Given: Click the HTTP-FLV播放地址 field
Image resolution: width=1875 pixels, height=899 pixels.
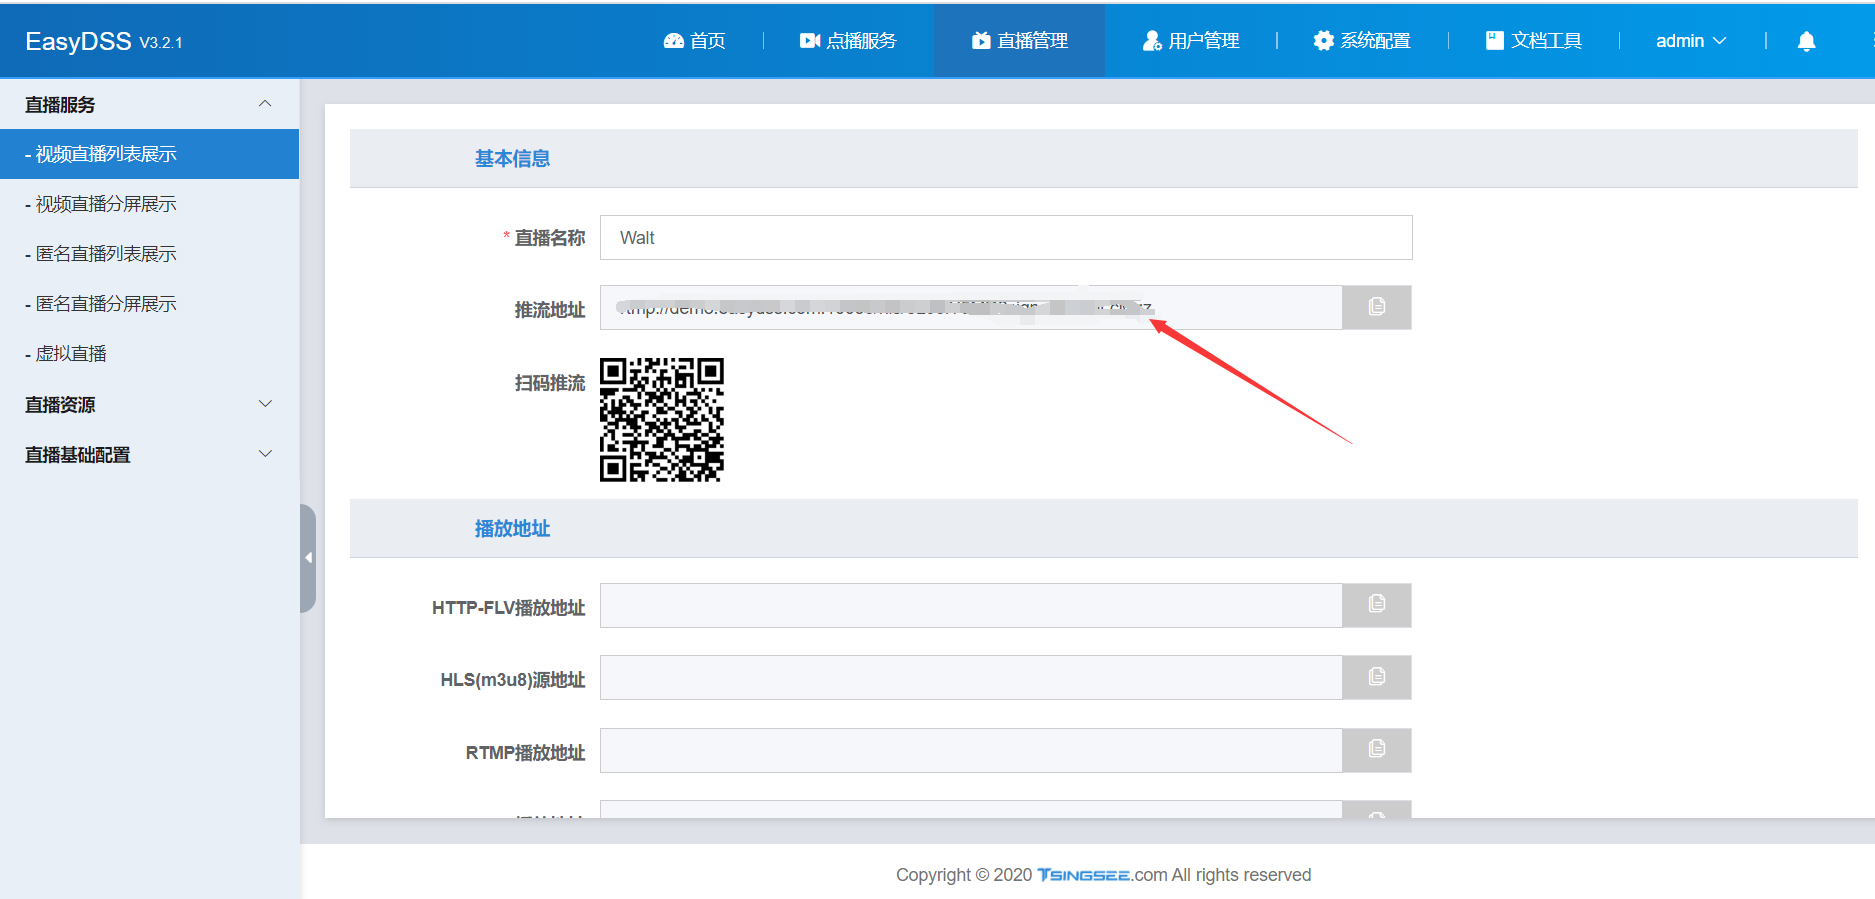Looking at the screenshot, I should pyautogui.click(x=971, y=605).
